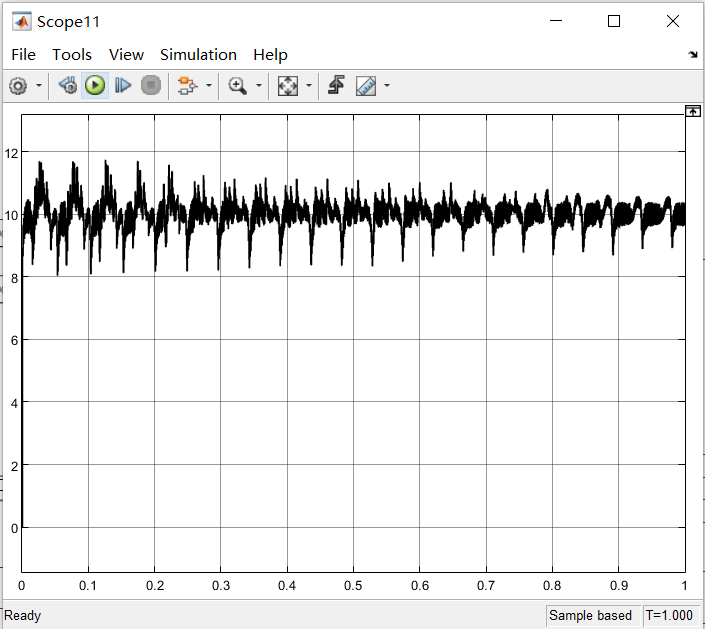Screen dimensions: 705x629
Task: Minimize the Scope11 window
Action: click(x=556, y=21)
